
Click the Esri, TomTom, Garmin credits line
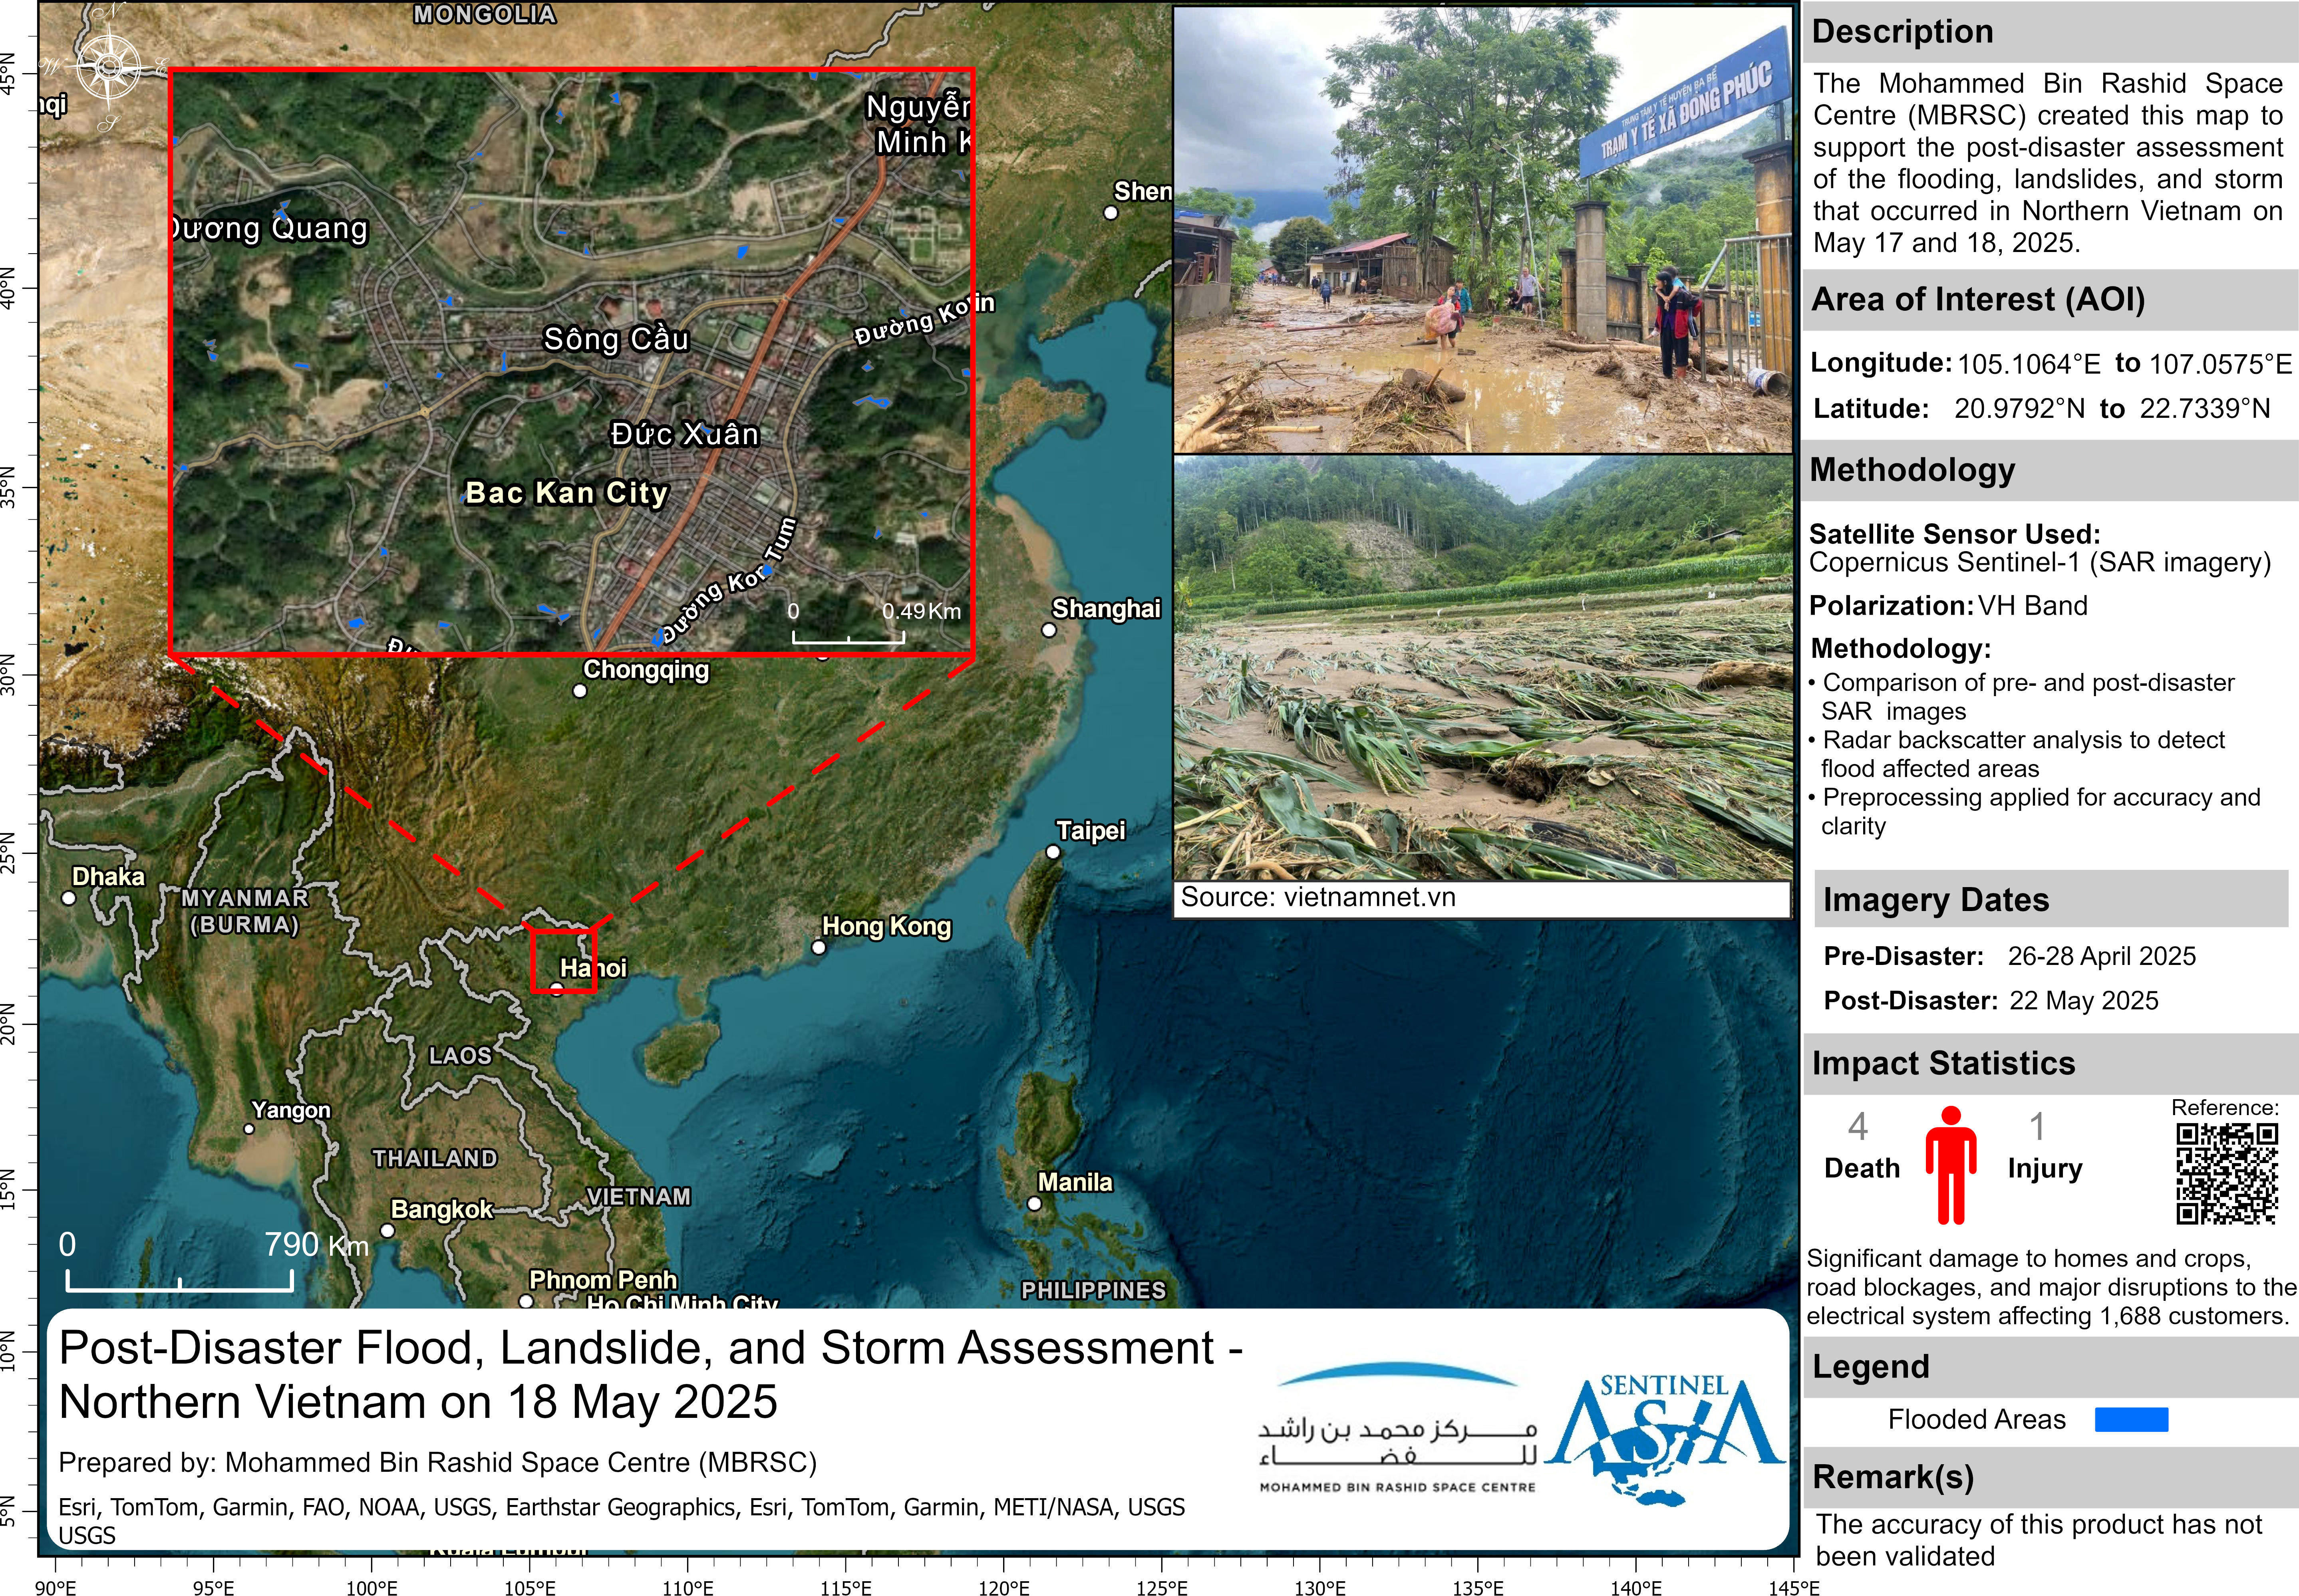tap(621, 1520)
